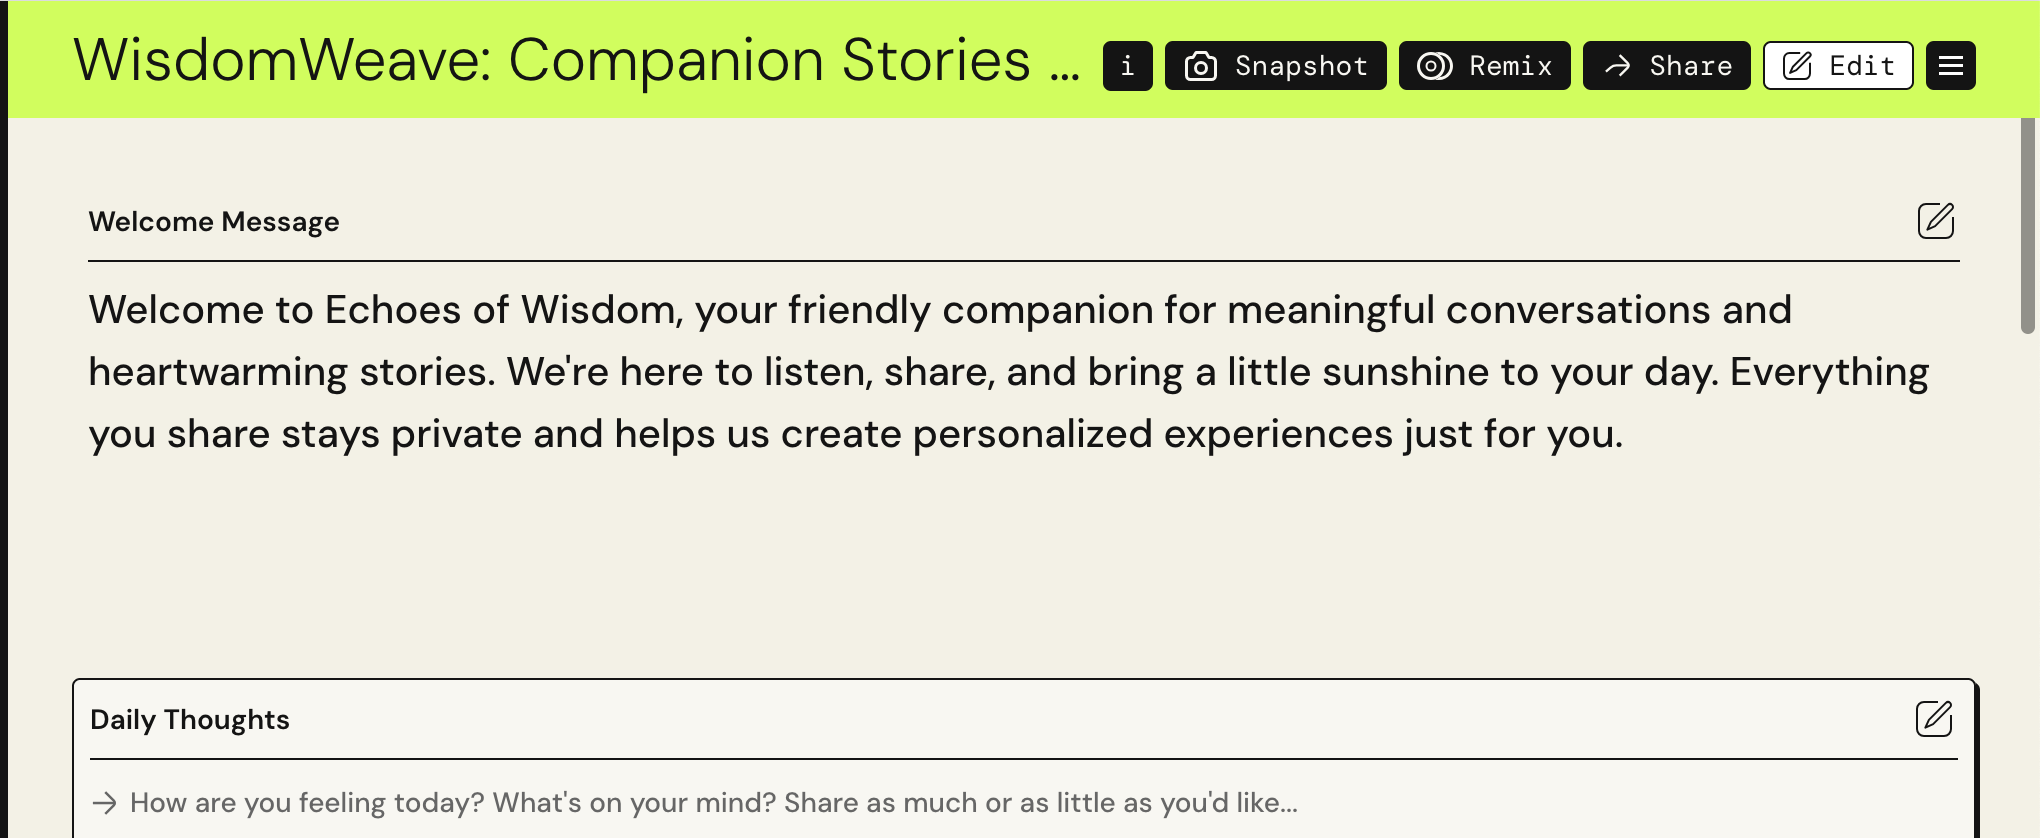Screen dimensions: 2040x838
Task: Click the Snapshot camera icon
Action: (x=1200, y=66)
